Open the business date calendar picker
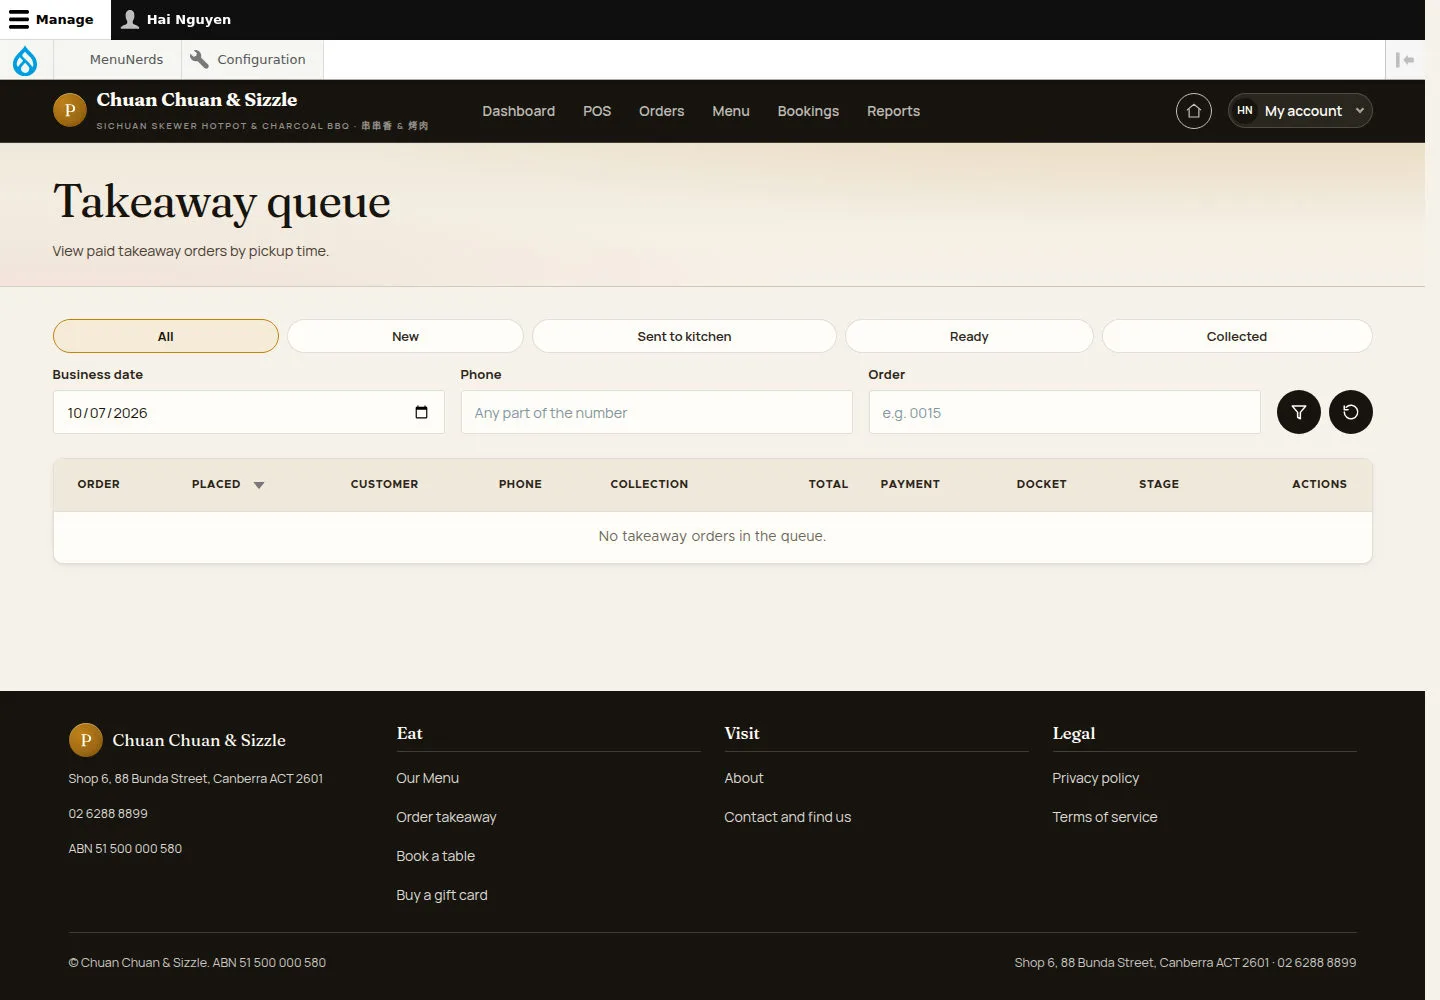The width and height of the screenshot is (1440, 1000). [421, 412]
